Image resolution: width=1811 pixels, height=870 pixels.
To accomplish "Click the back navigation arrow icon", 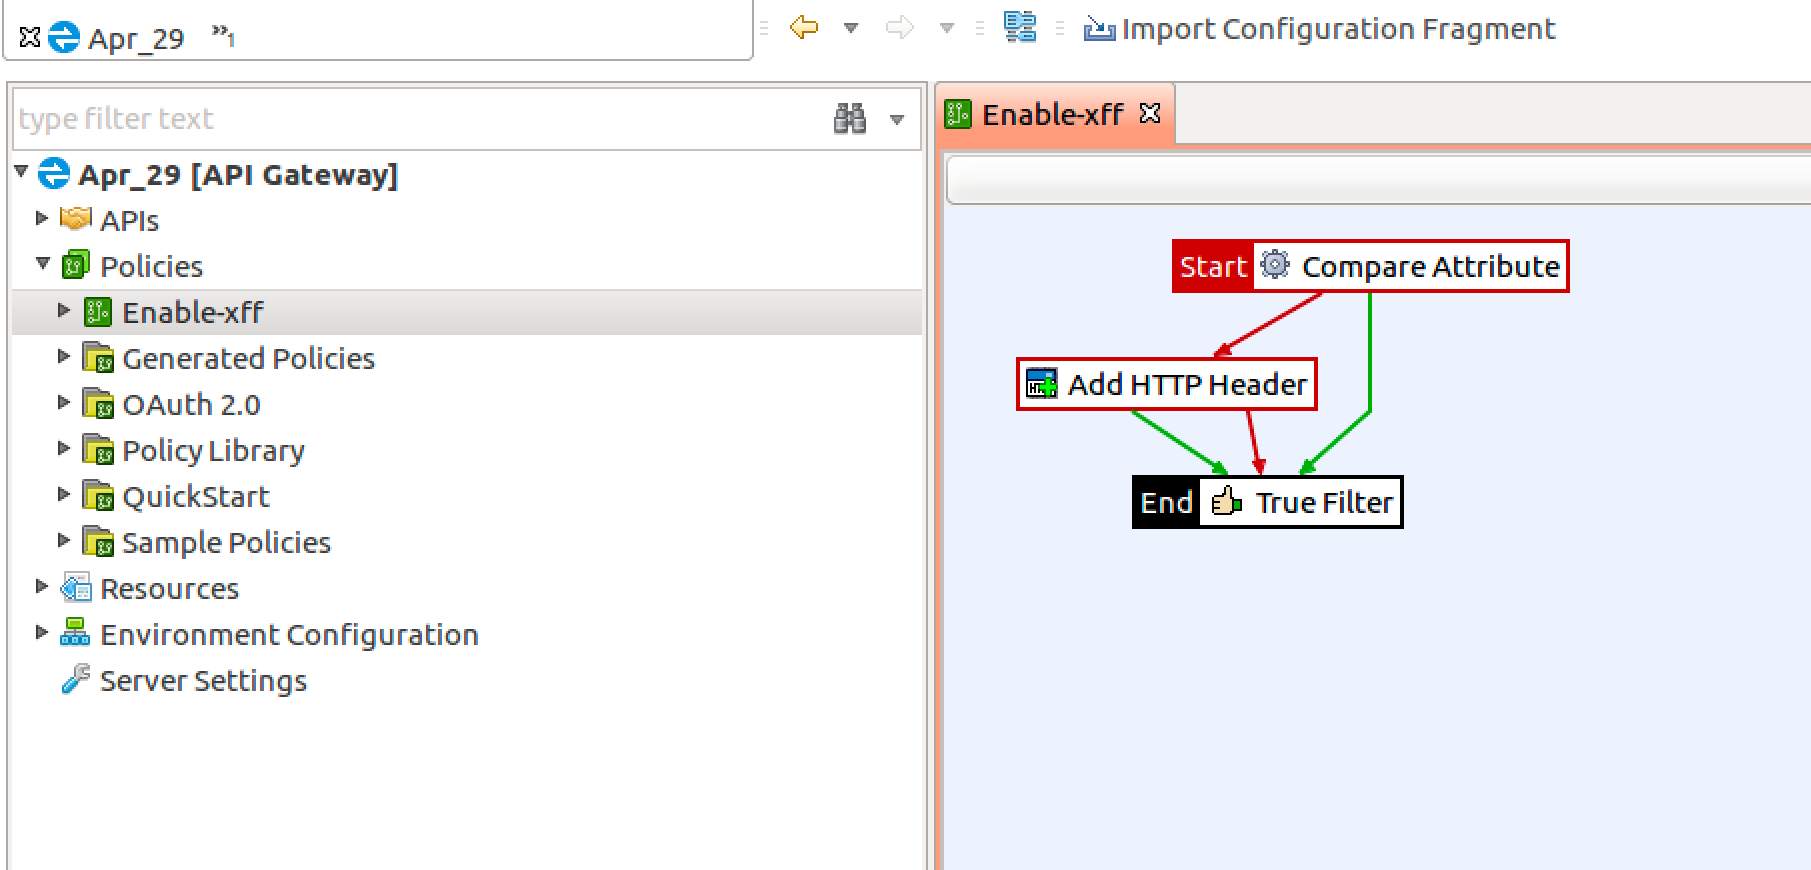I will click(x=804, y=28).
